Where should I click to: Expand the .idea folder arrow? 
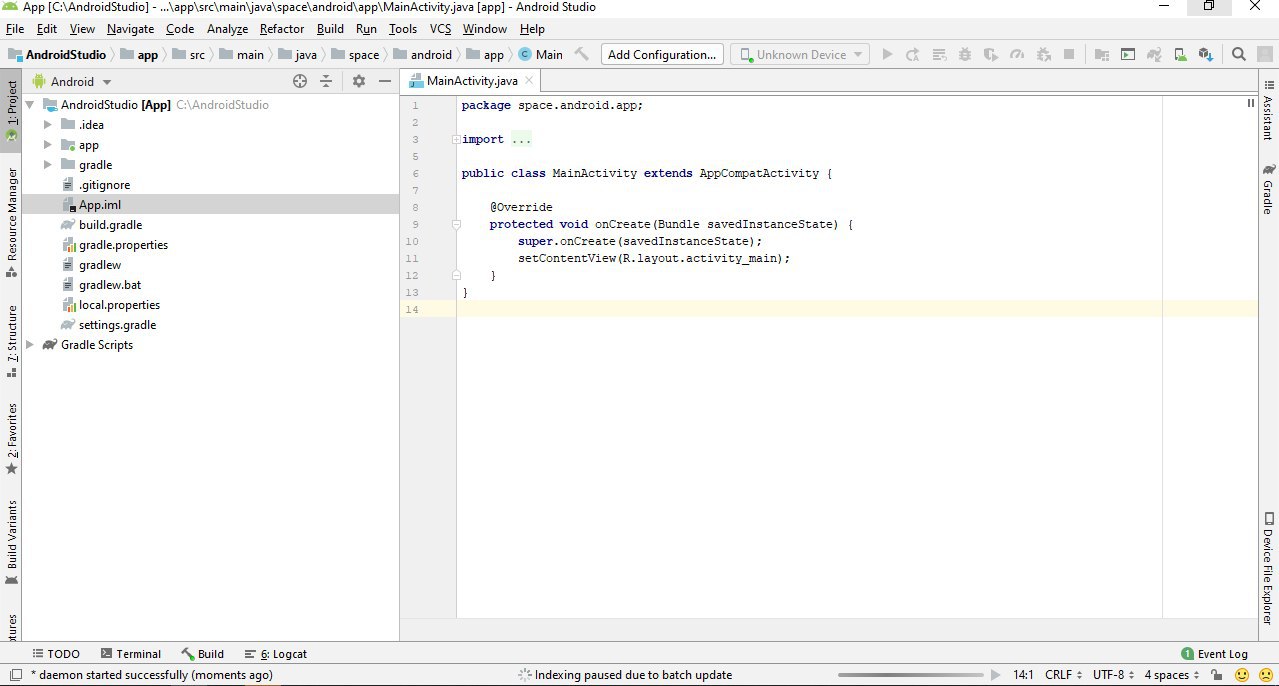click(x=48, y=125)
